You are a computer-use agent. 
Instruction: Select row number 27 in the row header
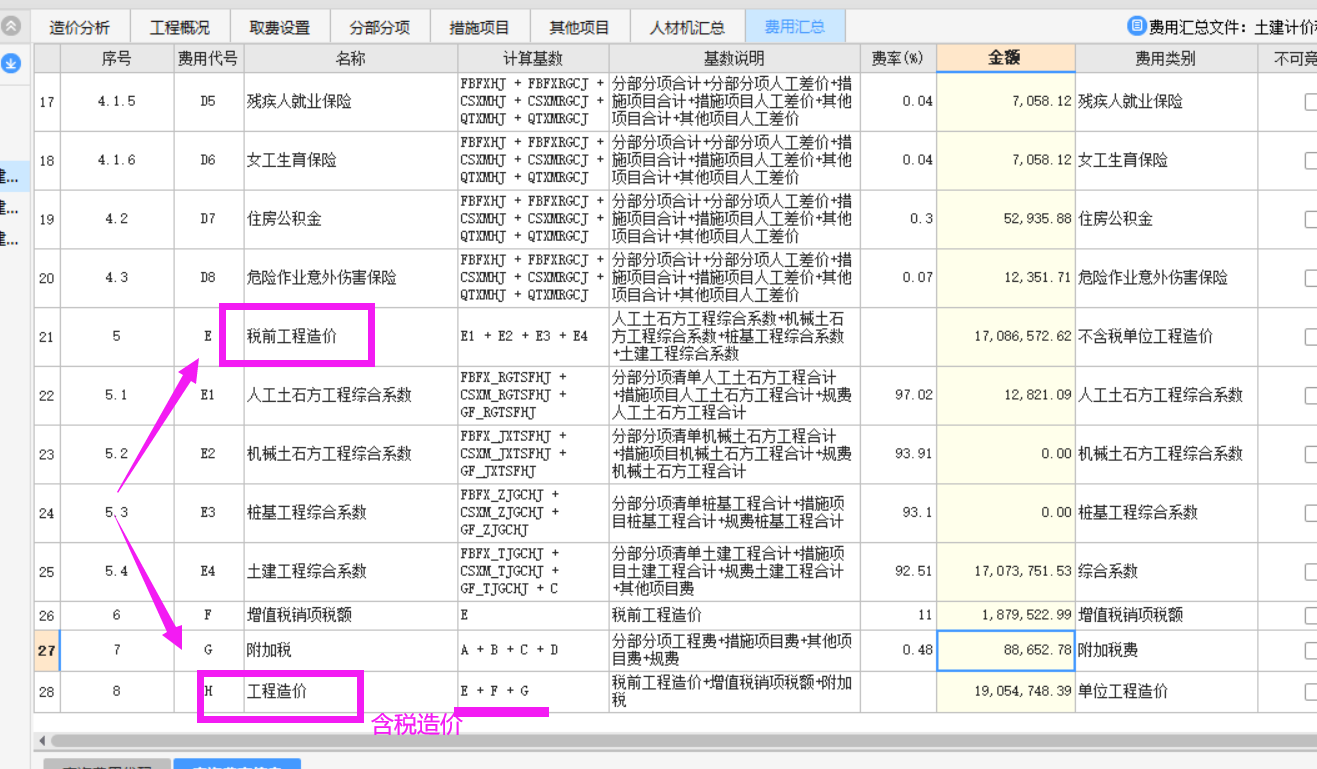pyautogui.click(x=47, y=650)
